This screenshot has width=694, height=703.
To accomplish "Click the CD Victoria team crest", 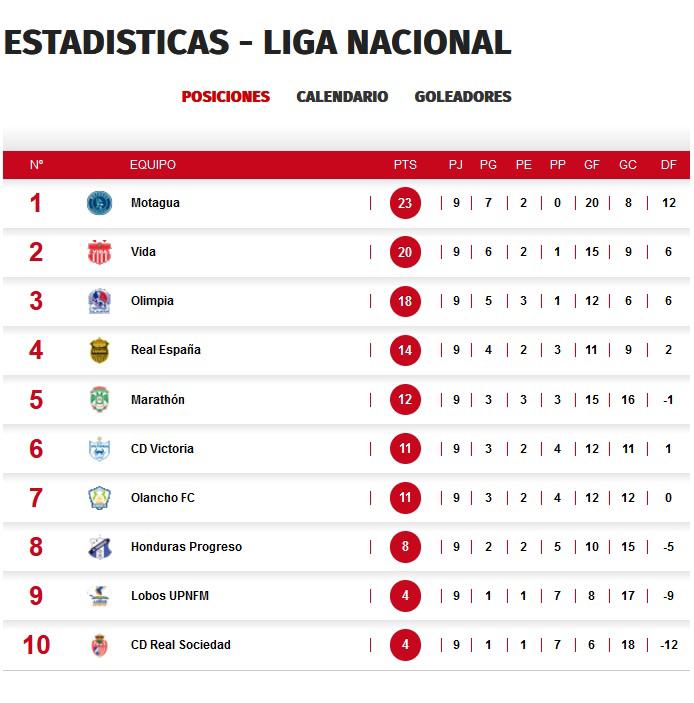I will [99, 449].
